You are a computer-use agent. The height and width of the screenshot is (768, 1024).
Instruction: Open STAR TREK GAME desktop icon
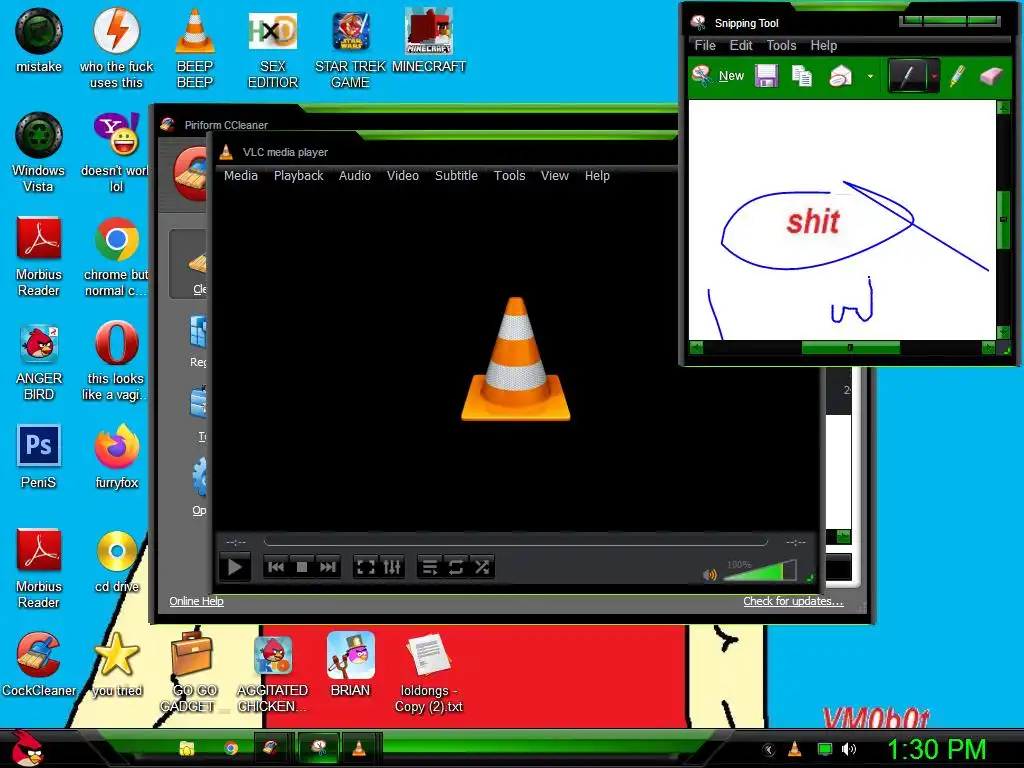[x=350, y=49]
